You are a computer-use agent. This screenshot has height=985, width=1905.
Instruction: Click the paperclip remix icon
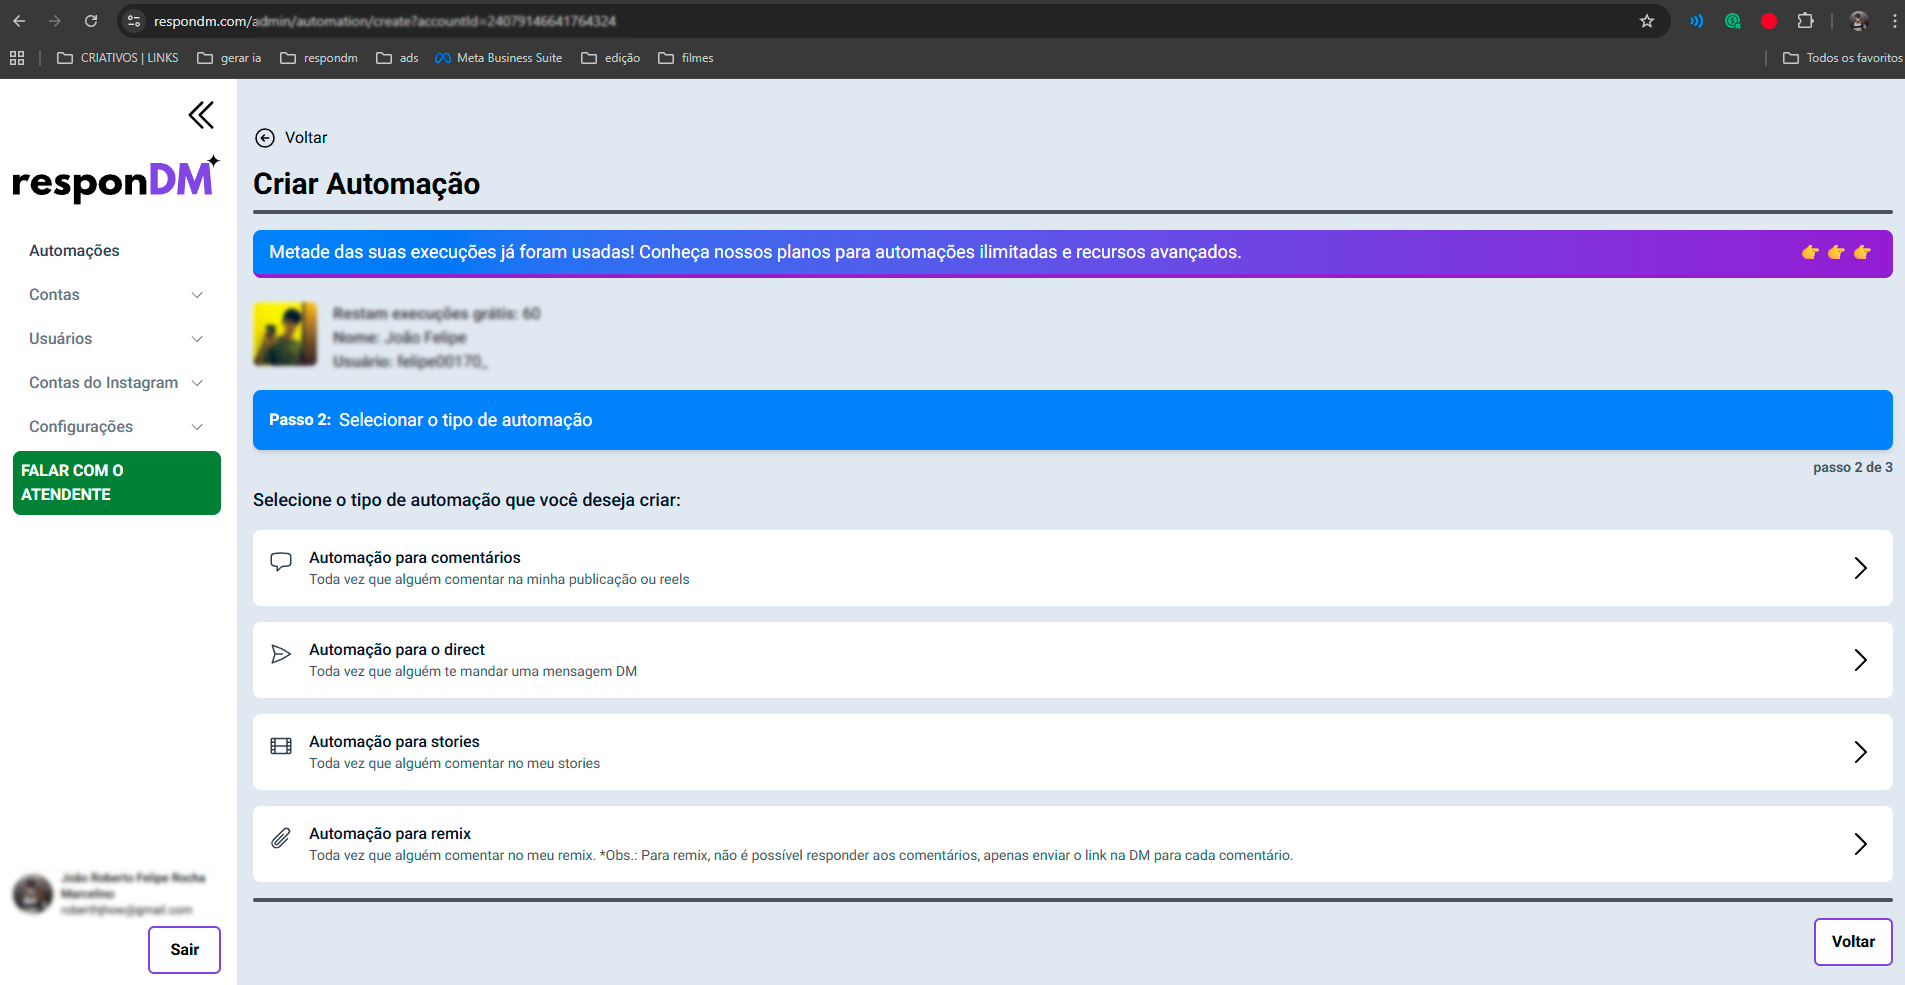(x=281, y=838)
